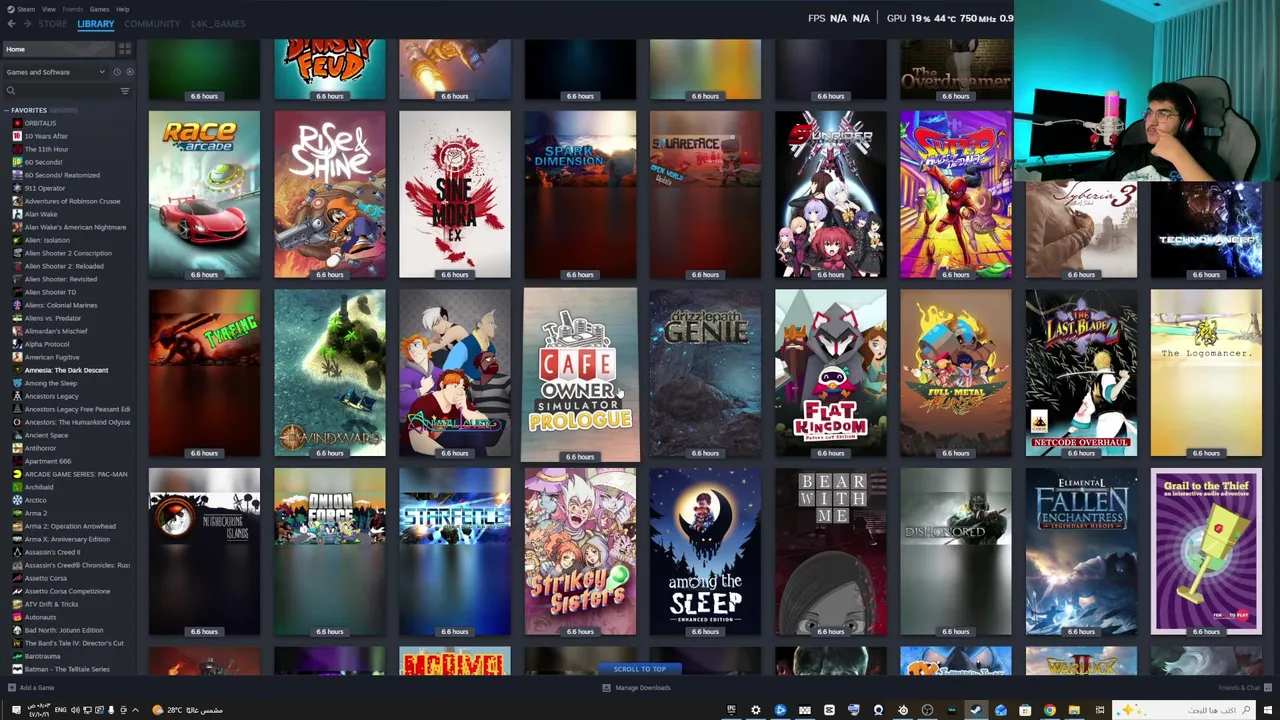
Task: Open Alan Wake icon in sidebar
Action: coord(17,214)
